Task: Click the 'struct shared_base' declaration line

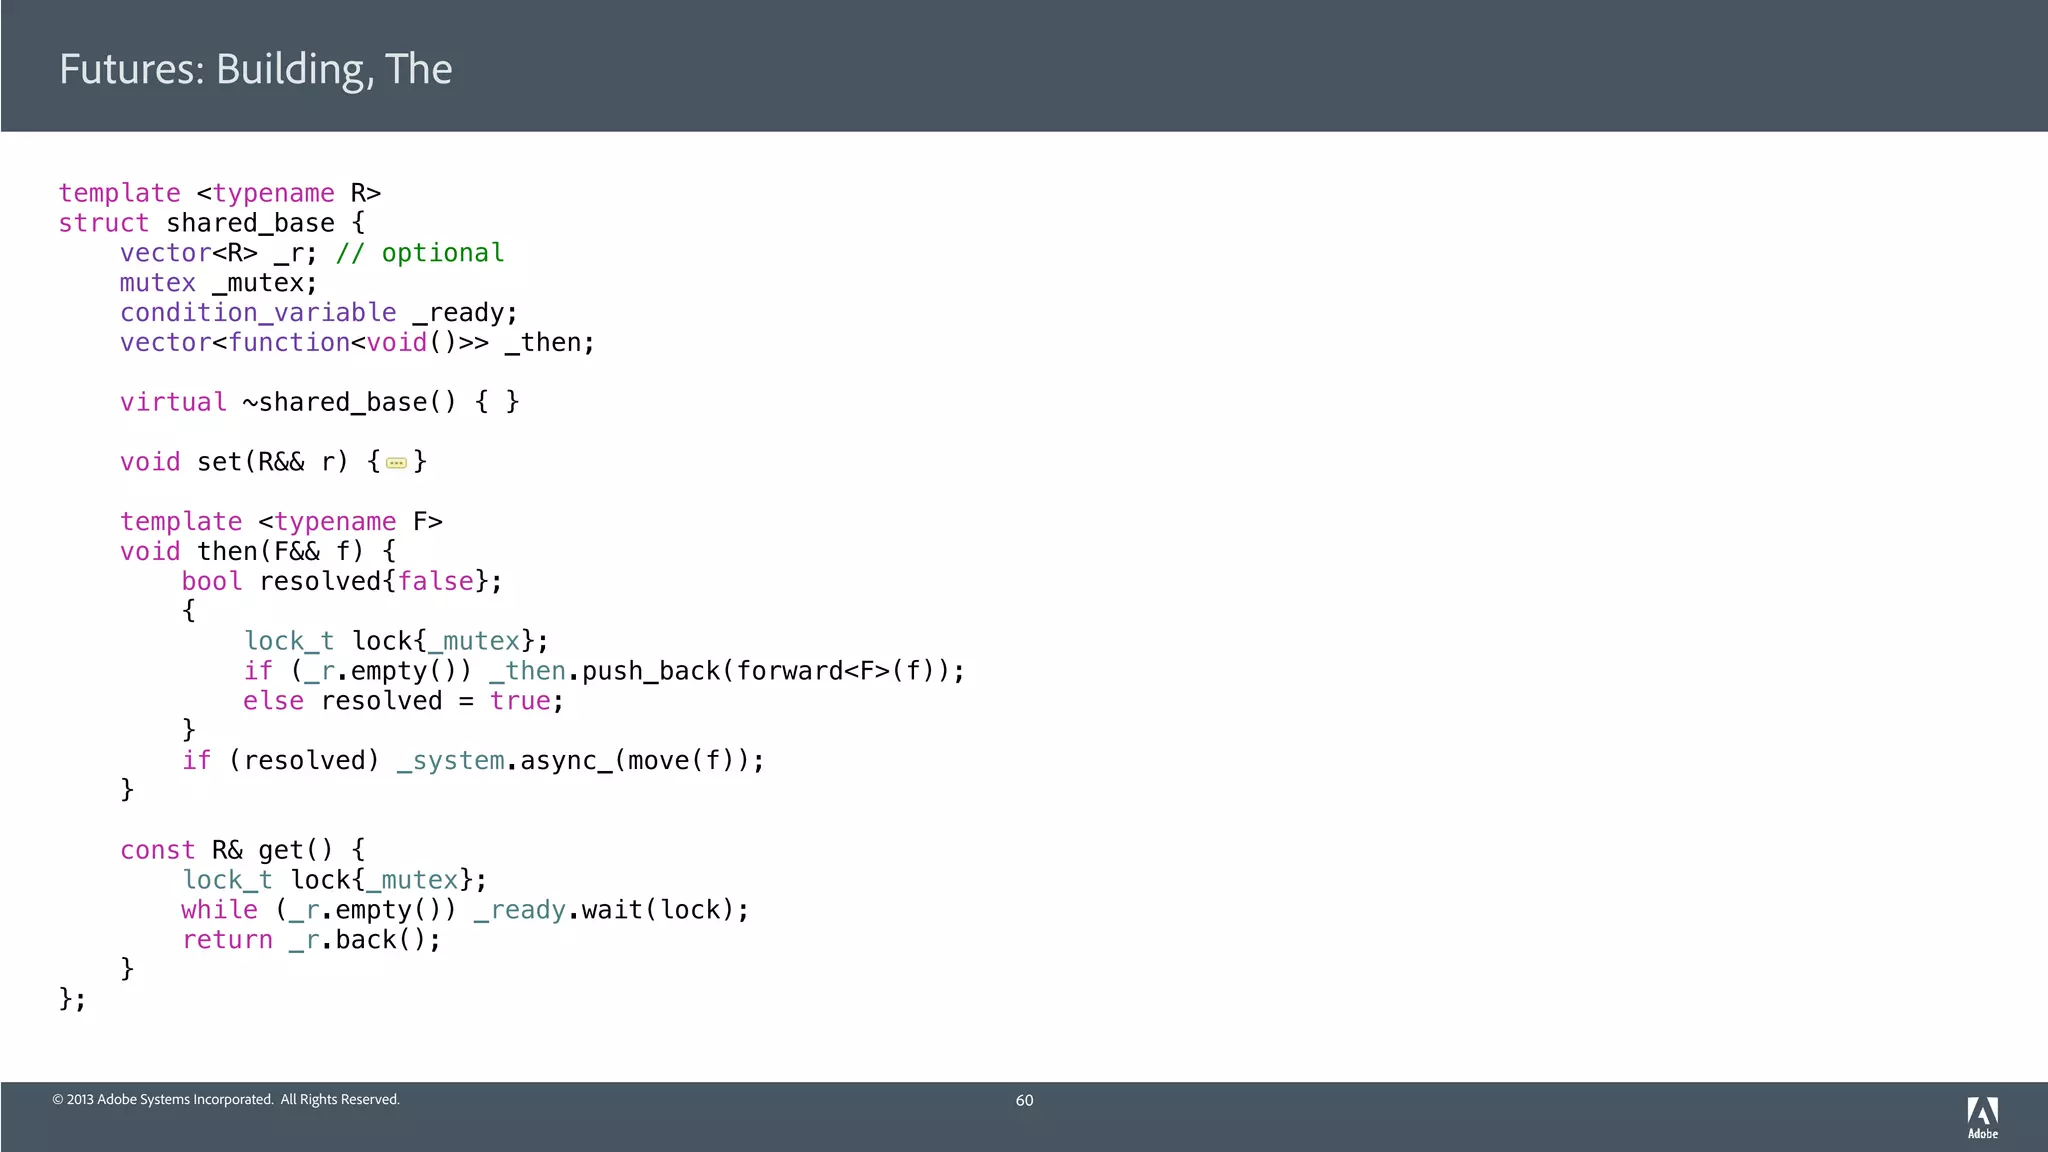Action: click(x=211, y=223)
